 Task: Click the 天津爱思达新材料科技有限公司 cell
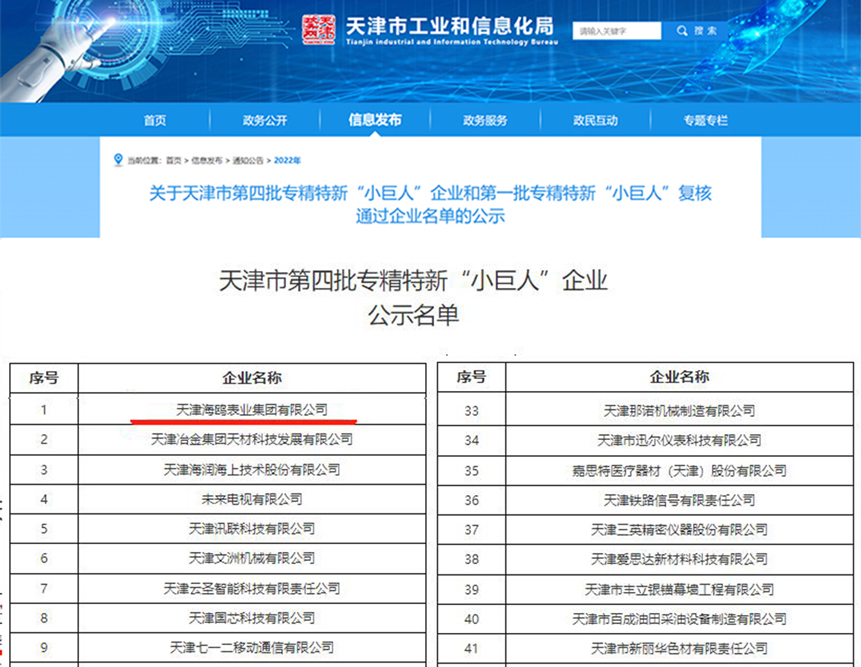680,559
